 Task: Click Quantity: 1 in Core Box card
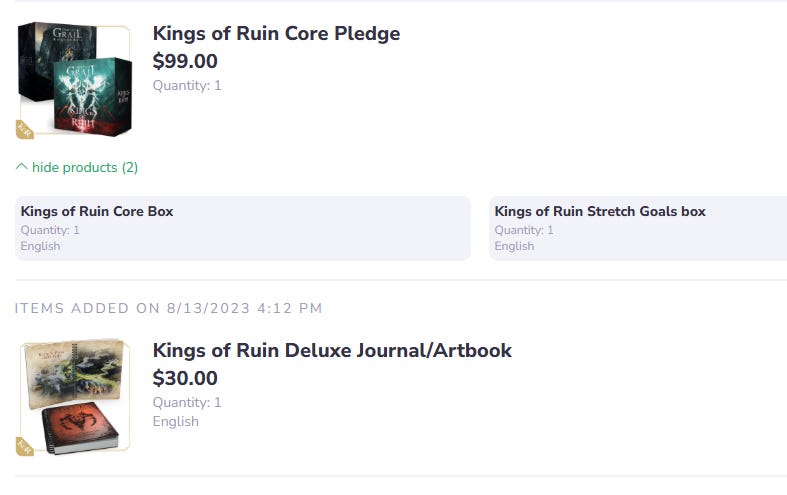50,230
